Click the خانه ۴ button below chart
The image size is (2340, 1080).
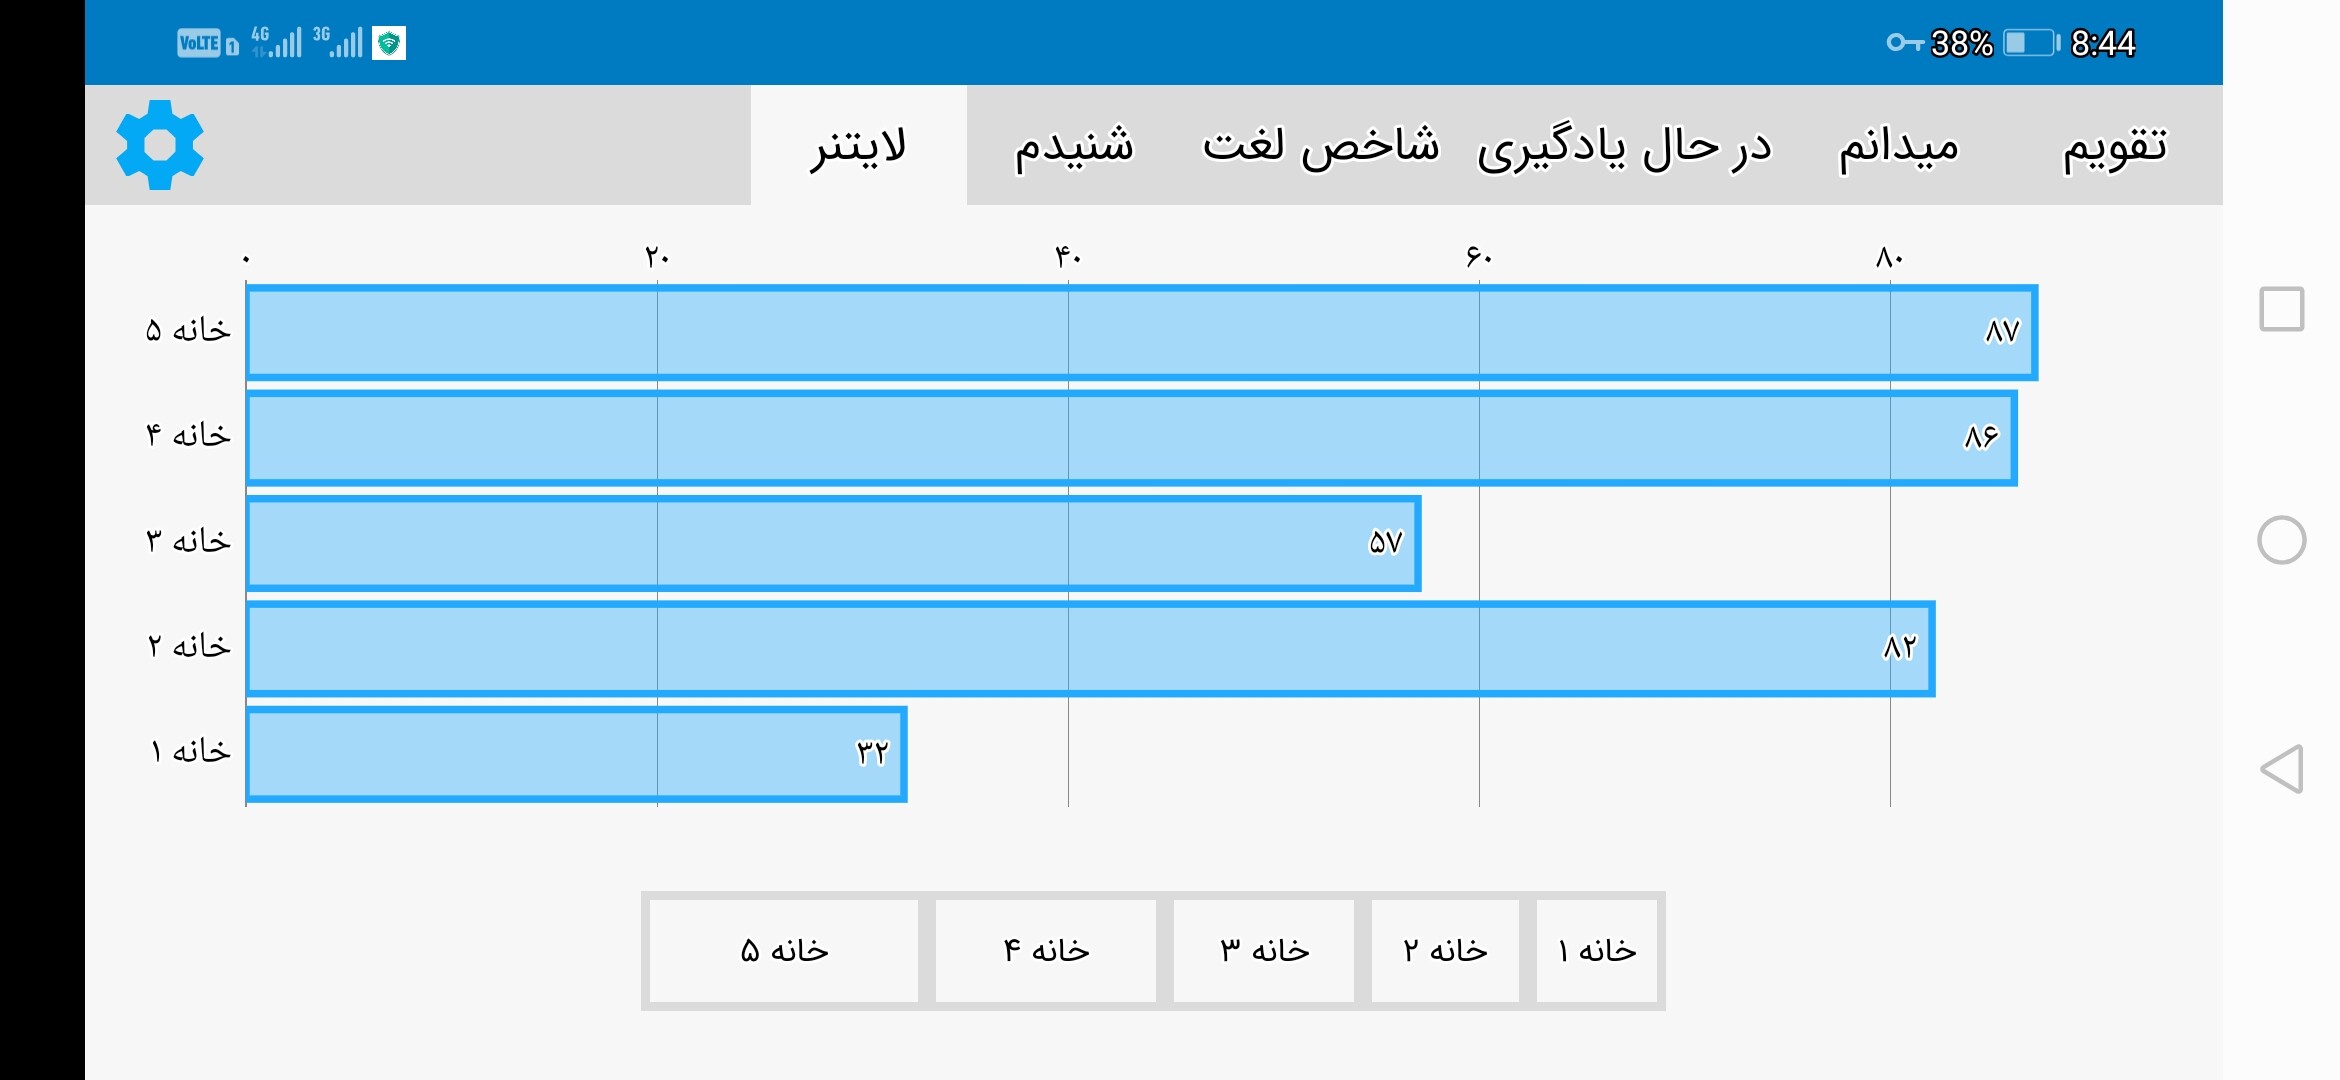1046,950
